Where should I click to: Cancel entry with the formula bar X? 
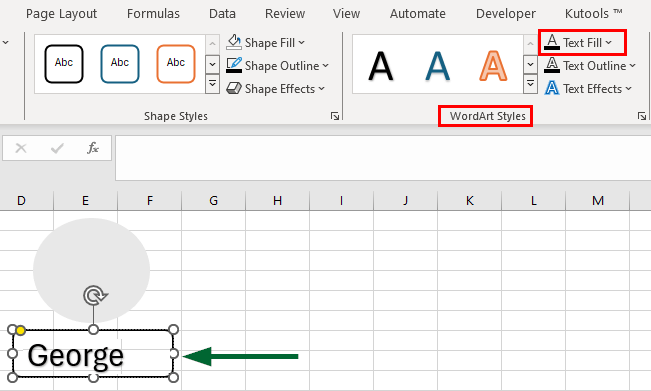coord(21,148)
